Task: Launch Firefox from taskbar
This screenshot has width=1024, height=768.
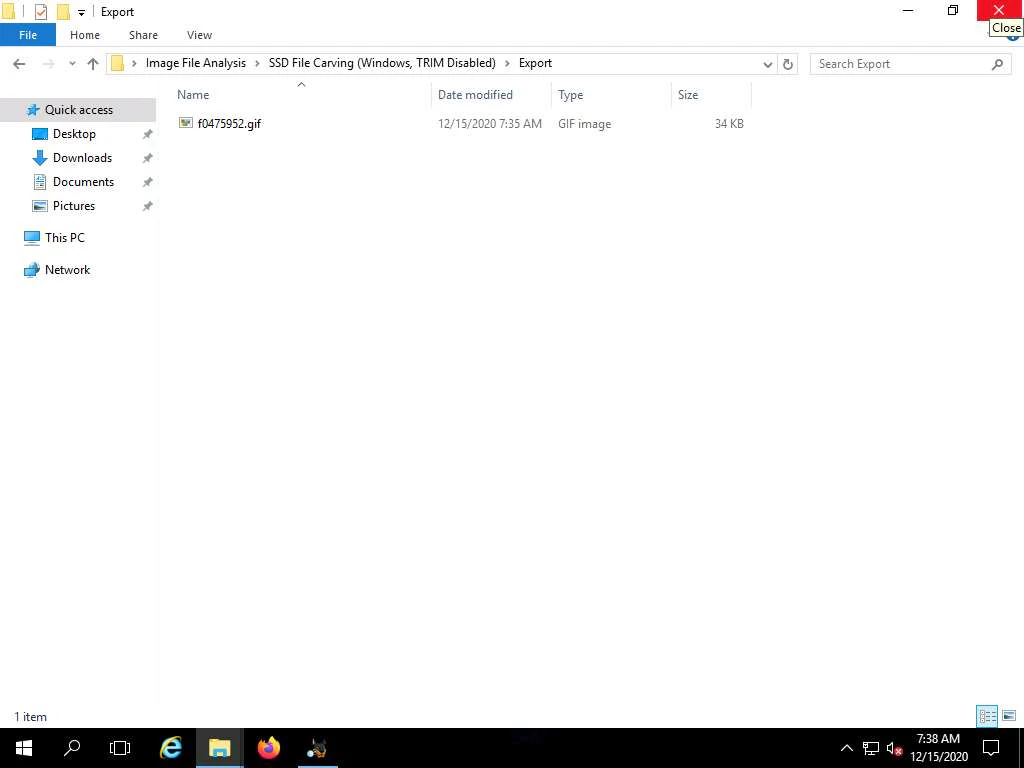Action: click(268, 748)
